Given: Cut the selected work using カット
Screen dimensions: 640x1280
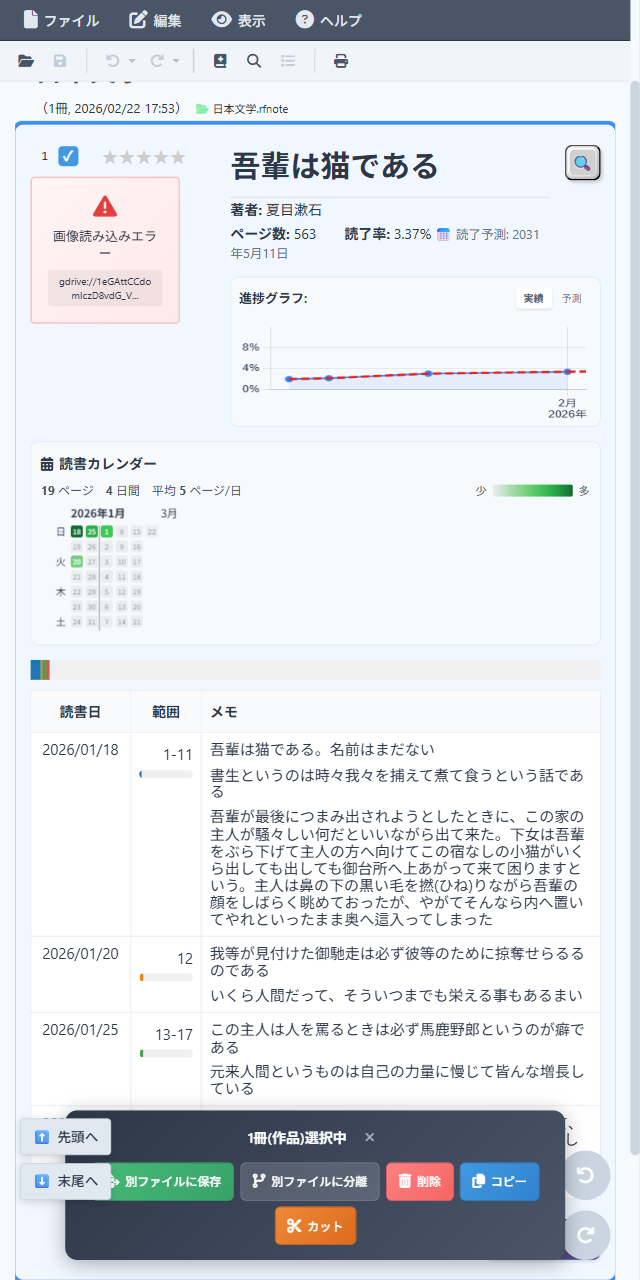Looking at the screenshot, I should click(x=315, y=1225).
